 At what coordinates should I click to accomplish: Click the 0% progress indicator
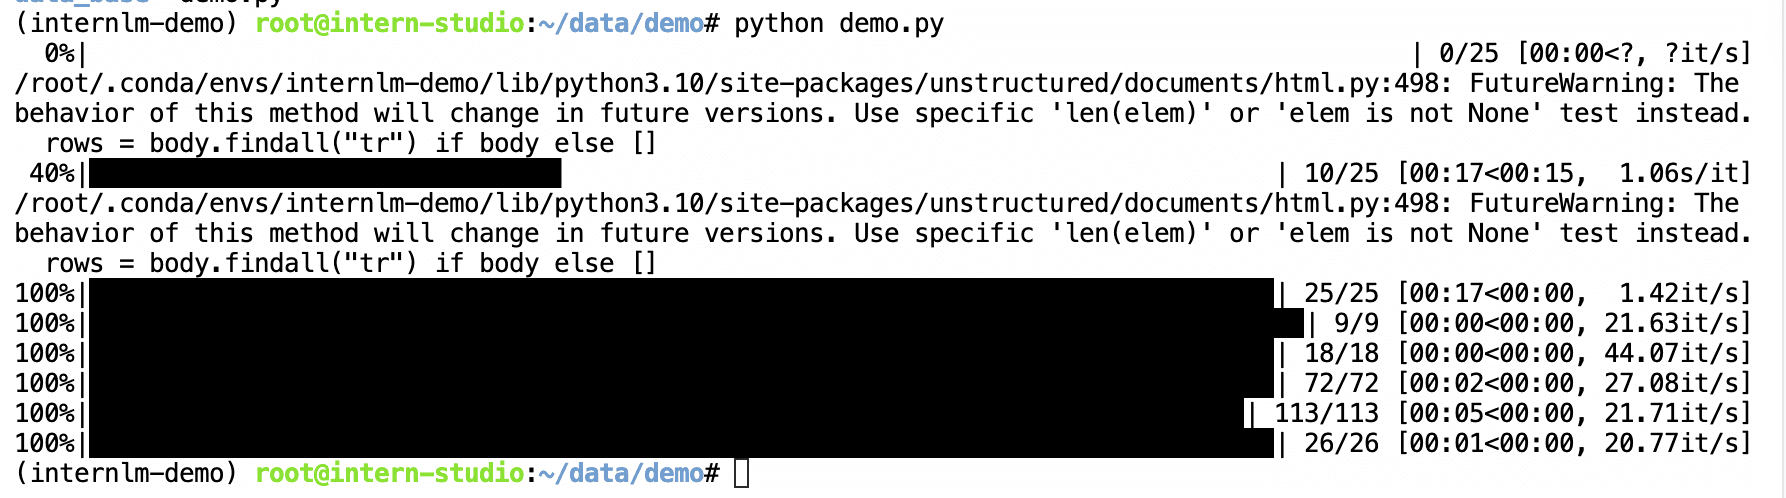tap(59, 53)
